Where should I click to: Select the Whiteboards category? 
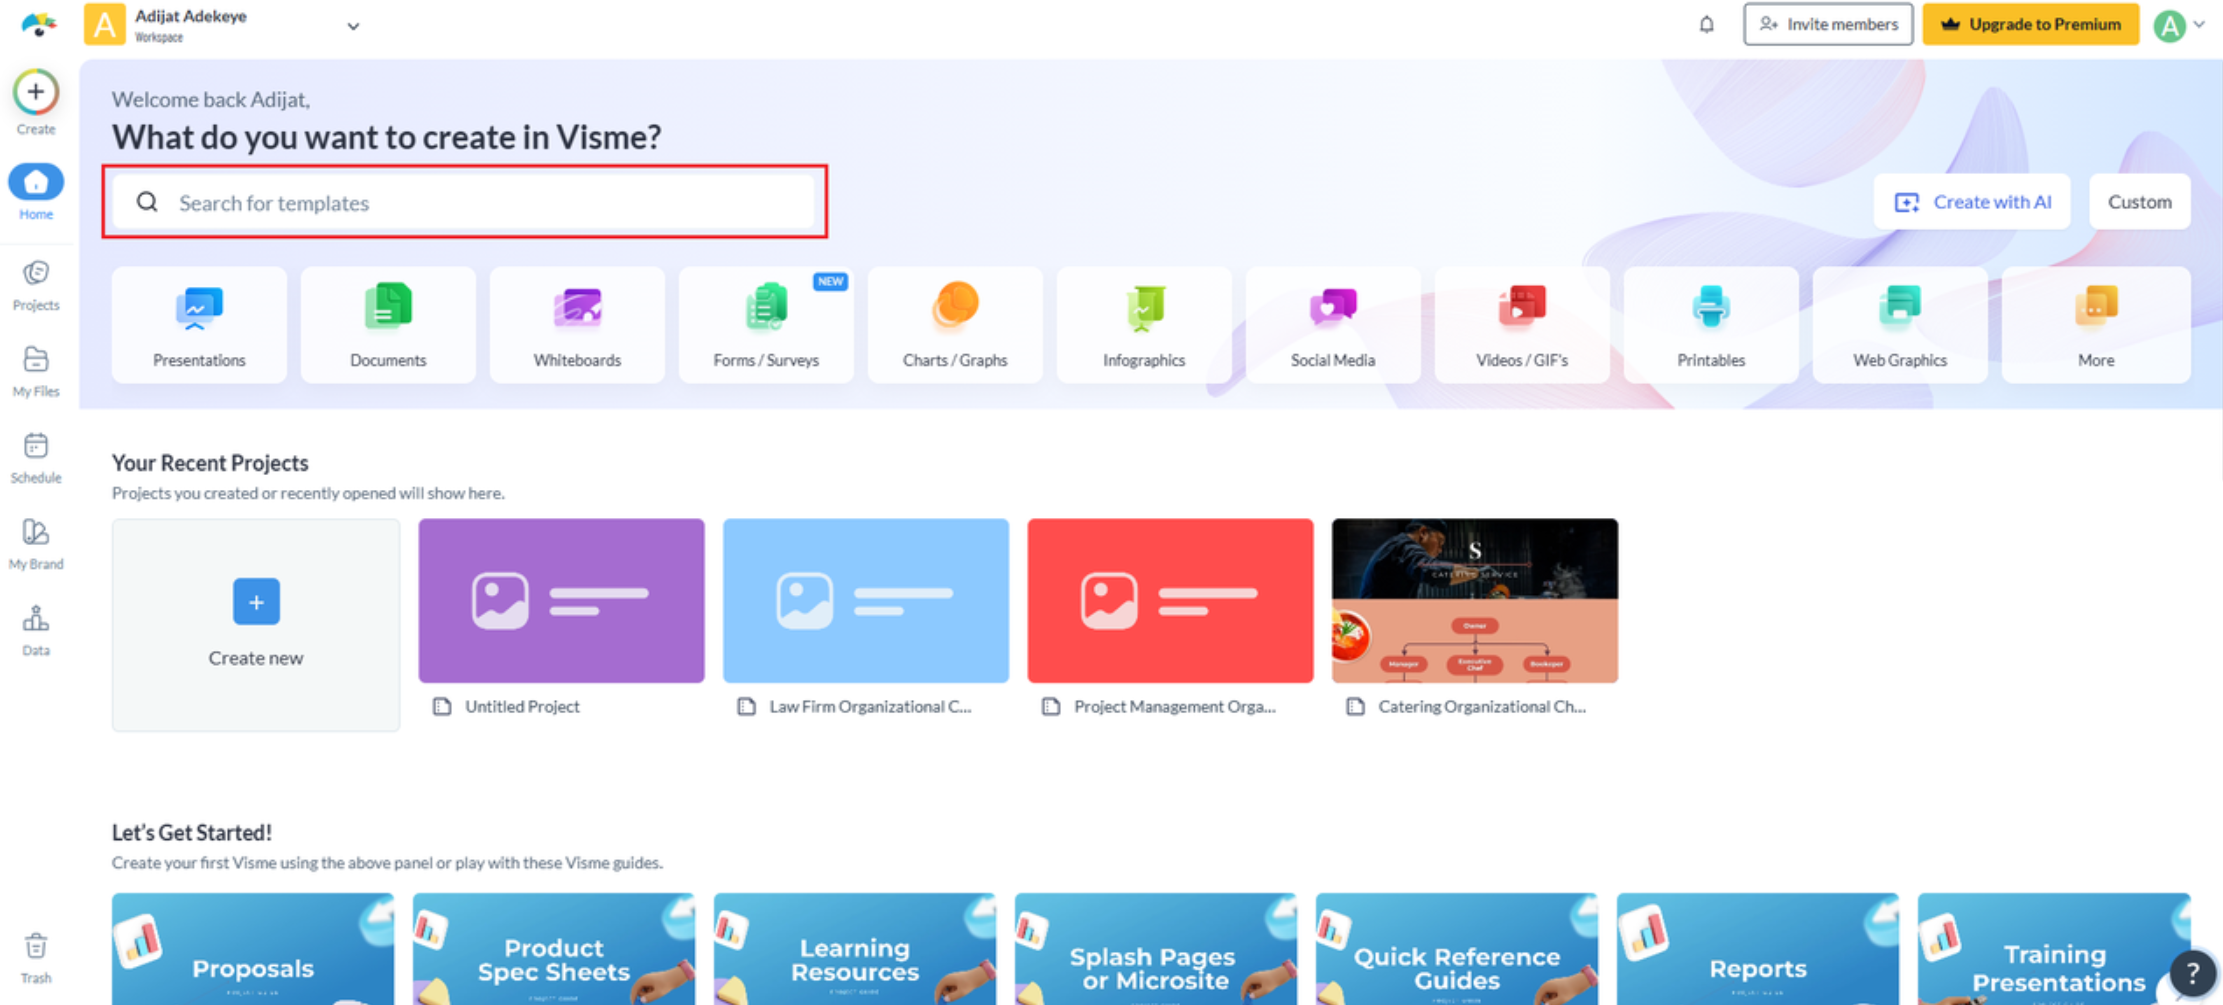[577, 325]
